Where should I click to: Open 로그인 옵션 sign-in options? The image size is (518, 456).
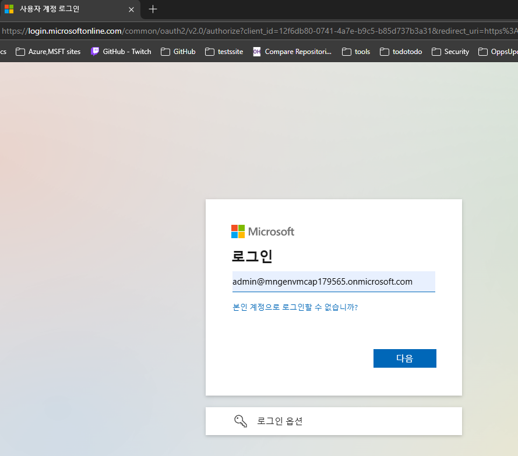[x=334, y=421]
